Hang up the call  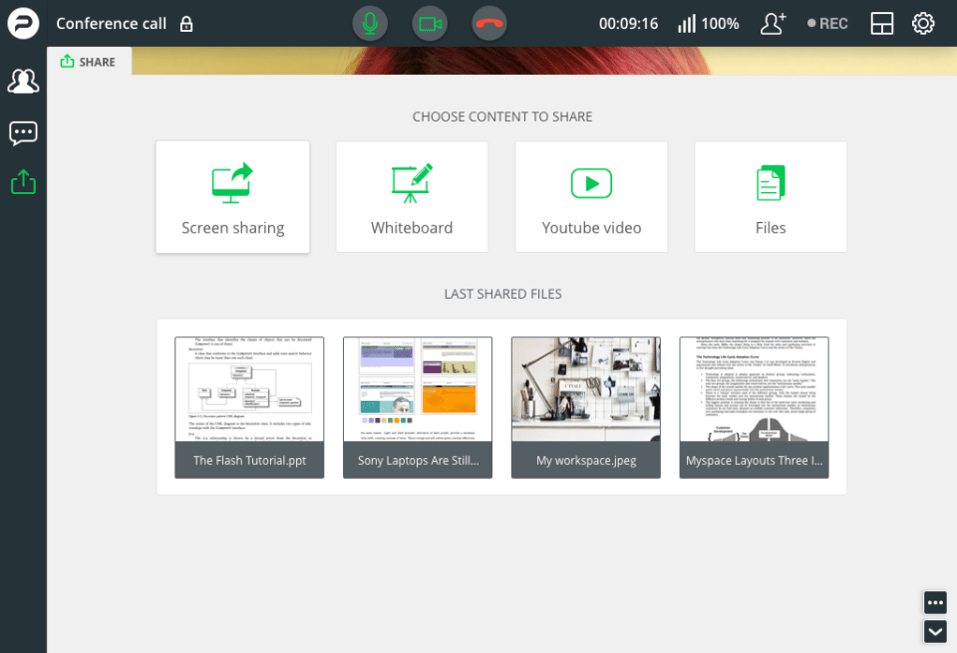point(489,24)
